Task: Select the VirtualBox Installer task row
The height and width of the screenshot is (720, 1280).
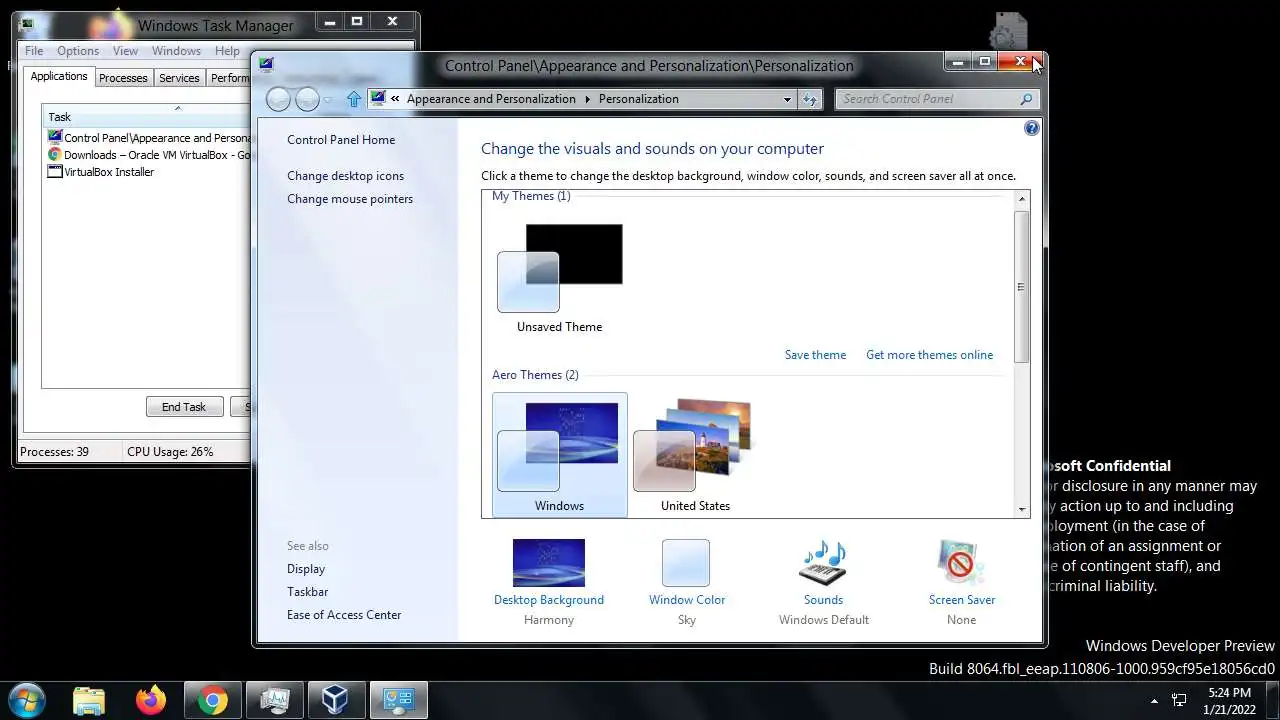Action: 148,172
